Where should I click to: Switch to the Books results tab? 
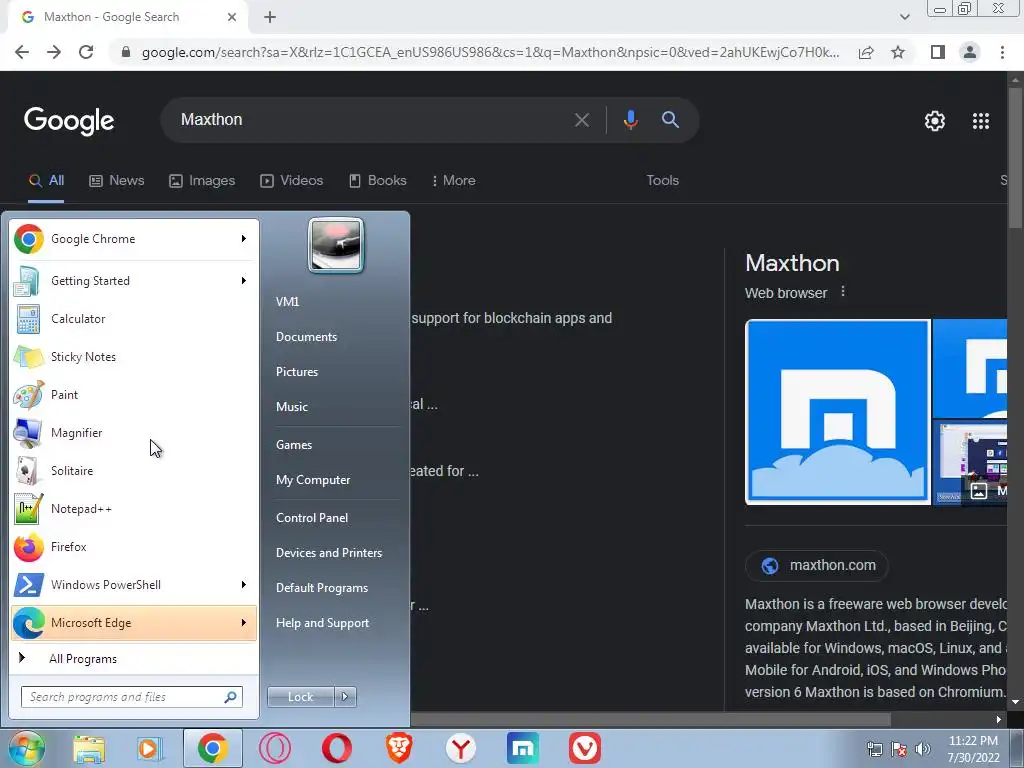(x=377, y=180)
